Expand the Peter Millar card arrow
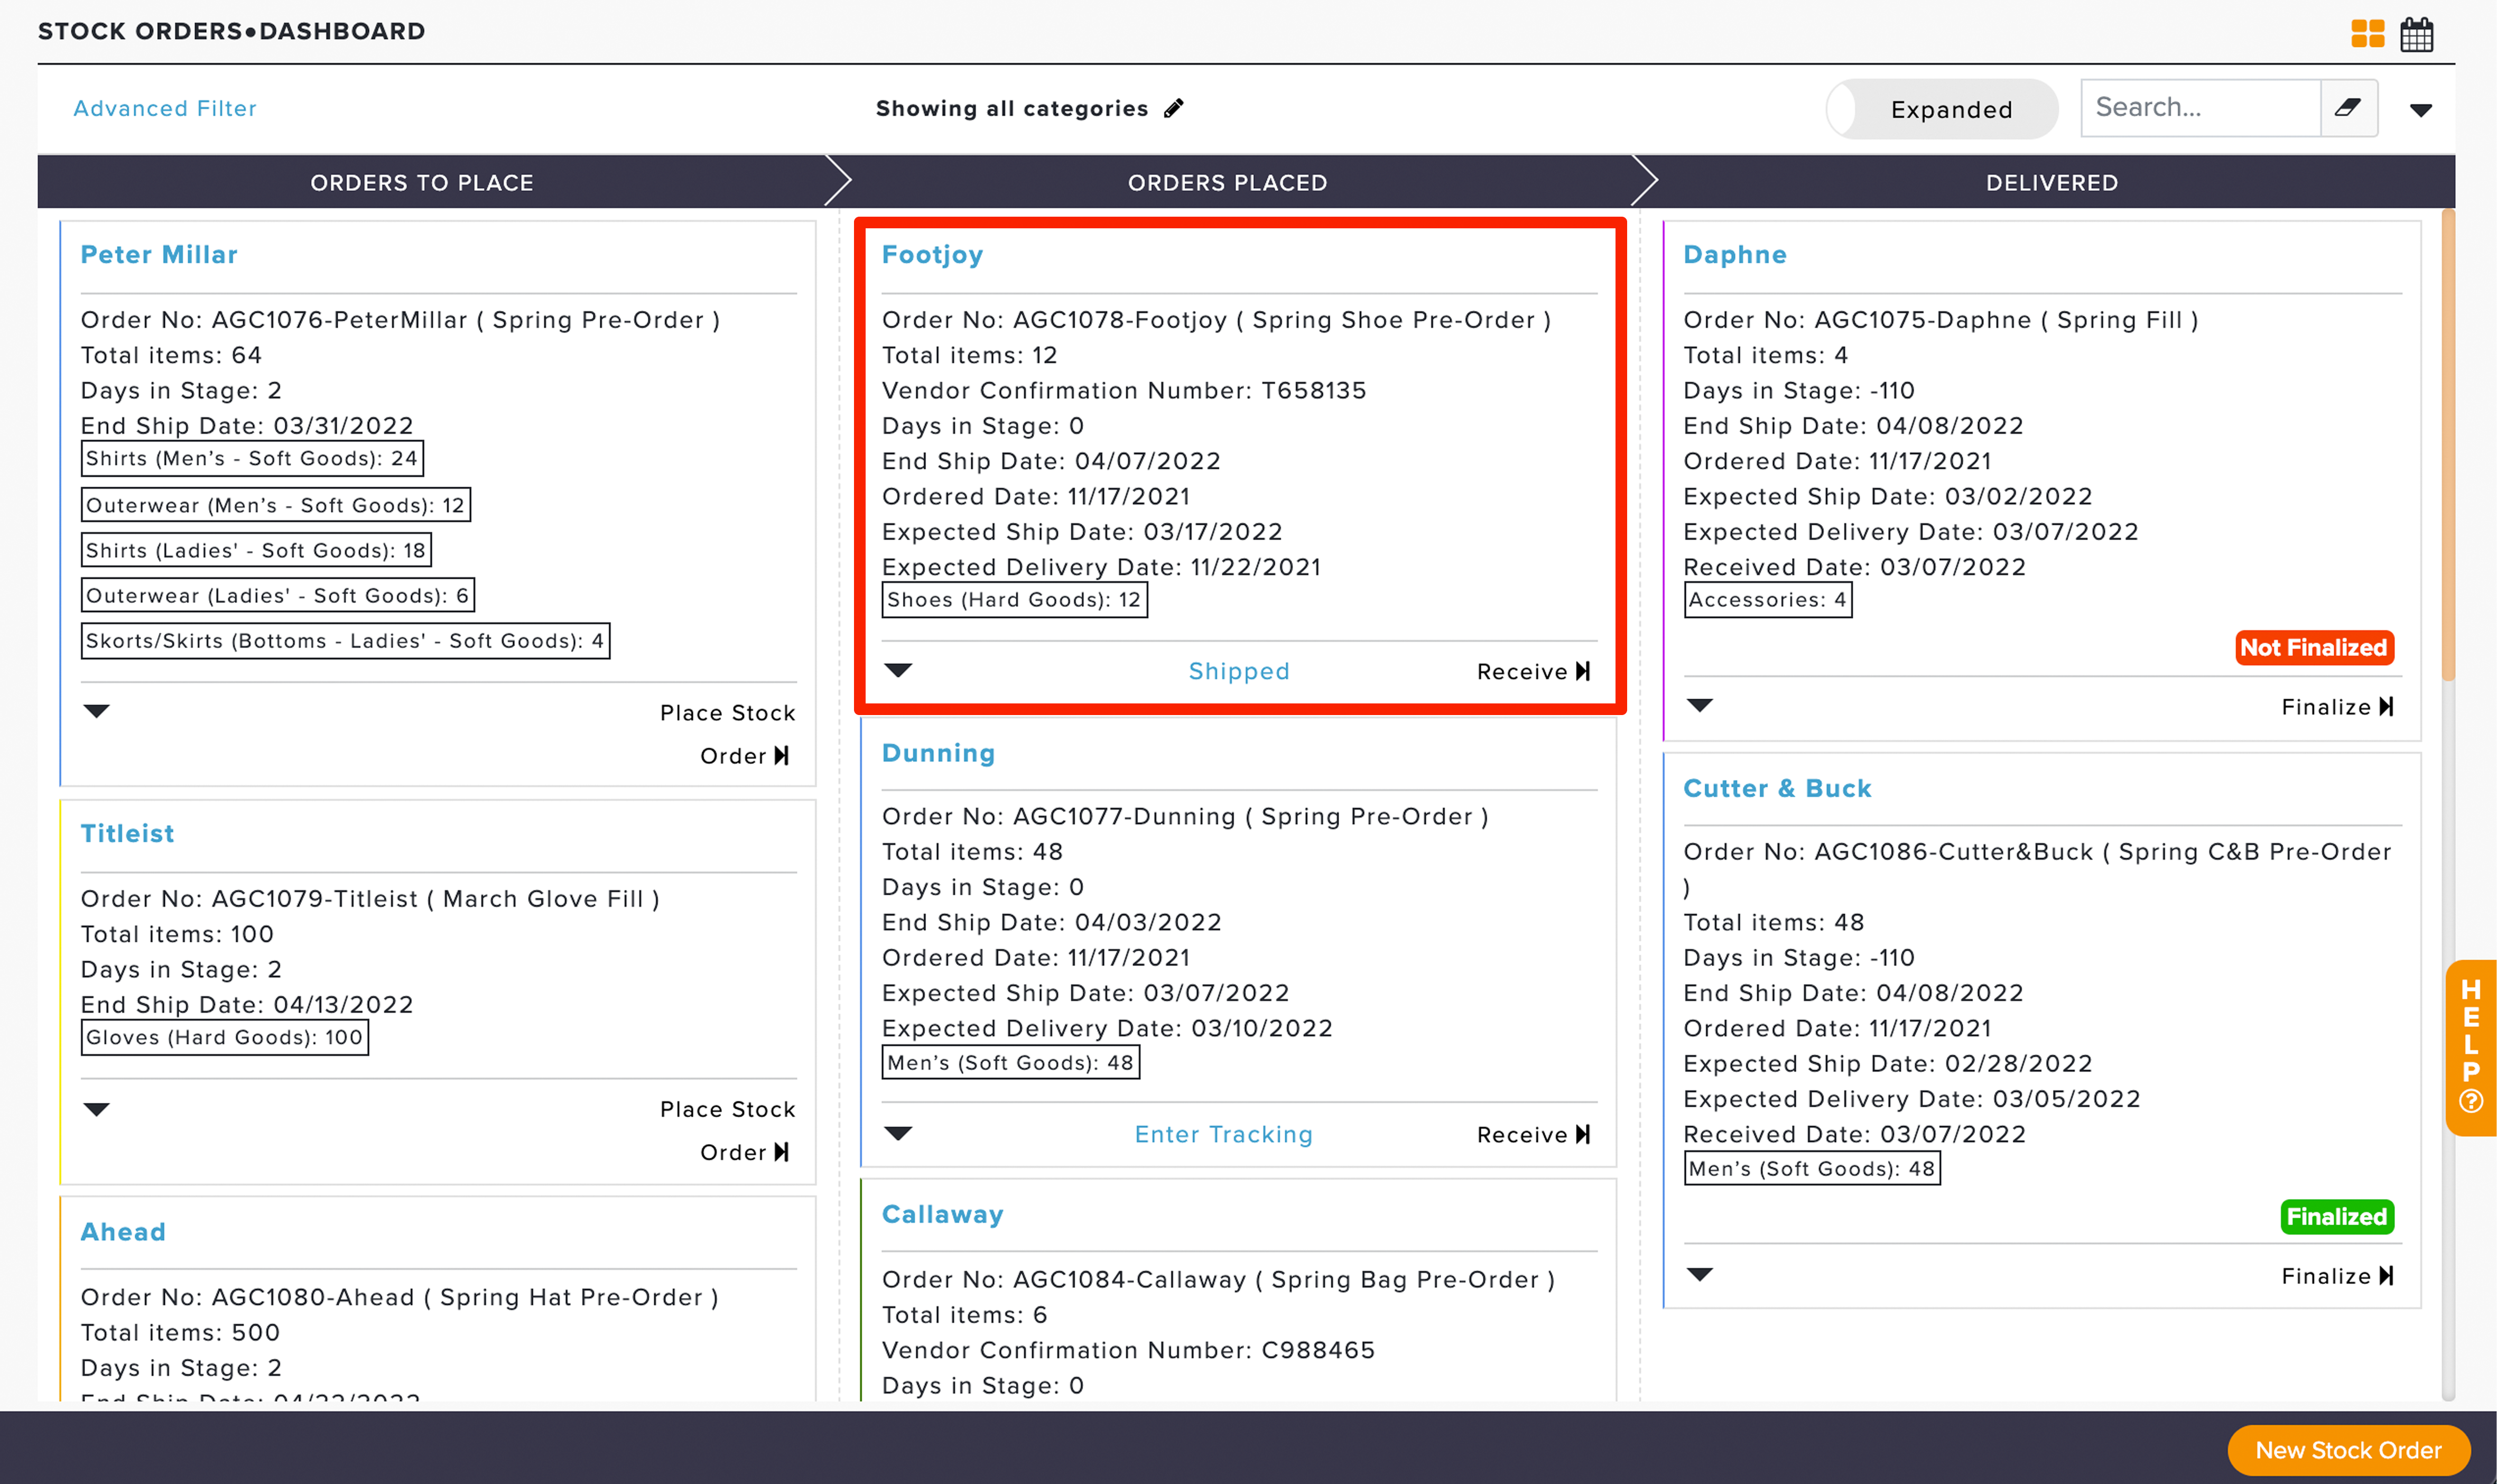The height and width of the screenshot is (1484, 2497). tap(96, 711)
